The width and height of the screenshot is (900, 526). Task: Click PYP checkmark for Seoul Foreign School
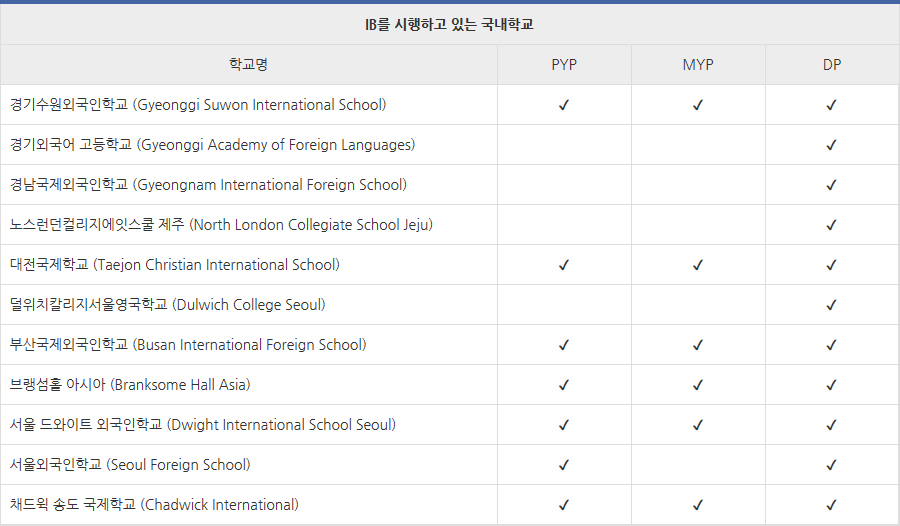564,465
